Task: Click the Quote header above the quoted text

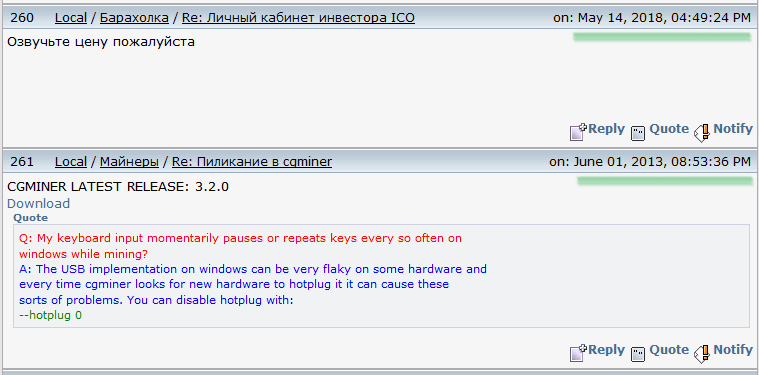Action: point(30,218)
